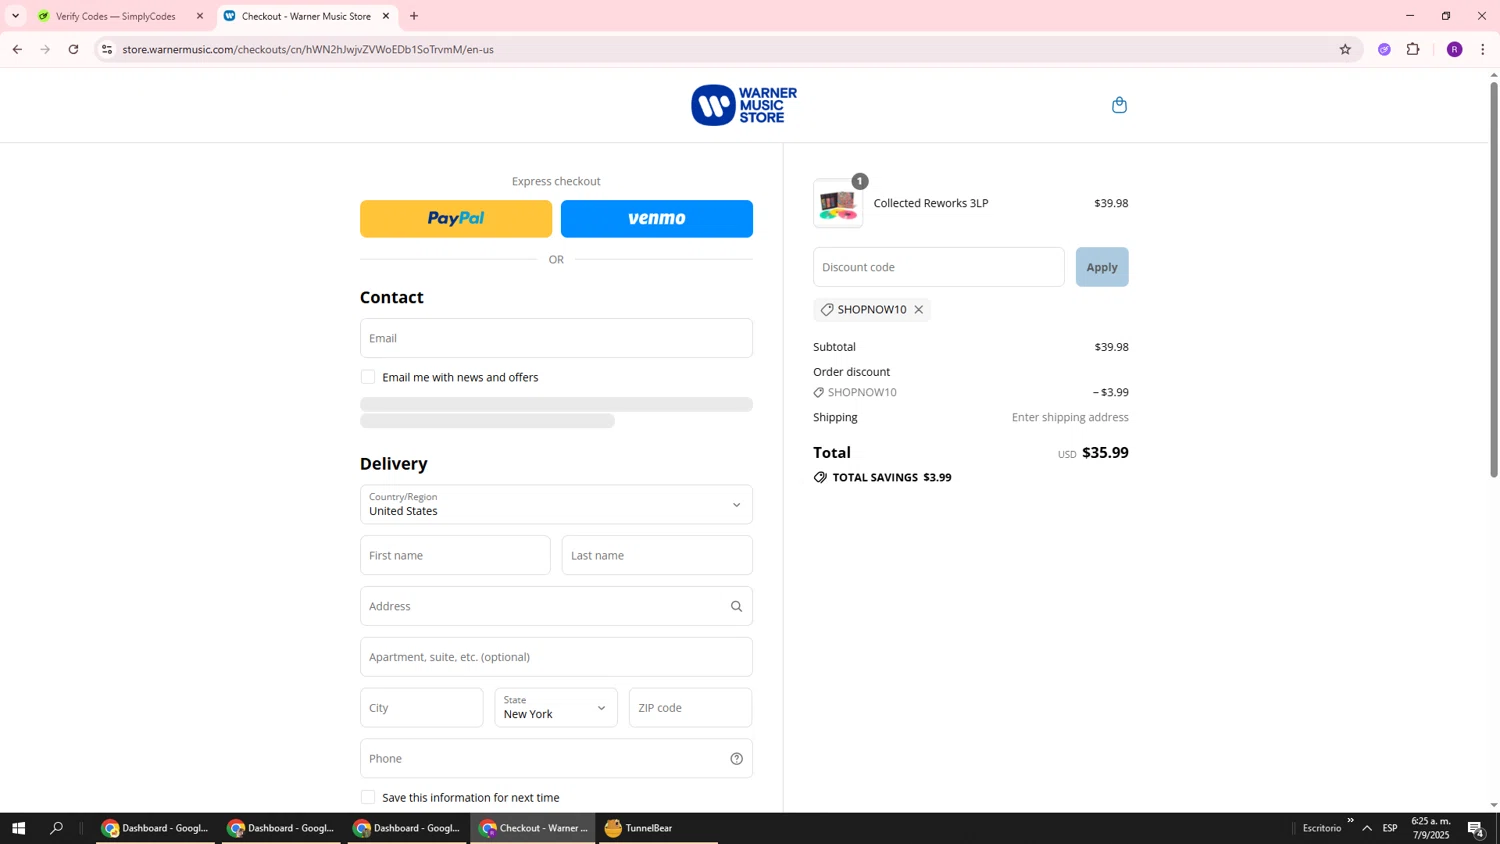Focus the City field

[422, 708]
